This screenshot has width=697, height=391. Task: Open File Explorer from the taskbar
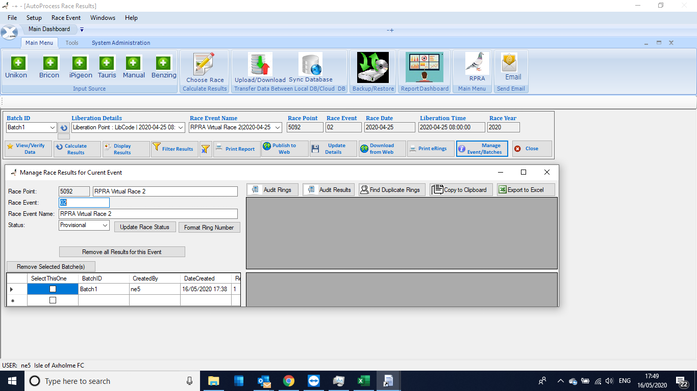pos(214,381)
